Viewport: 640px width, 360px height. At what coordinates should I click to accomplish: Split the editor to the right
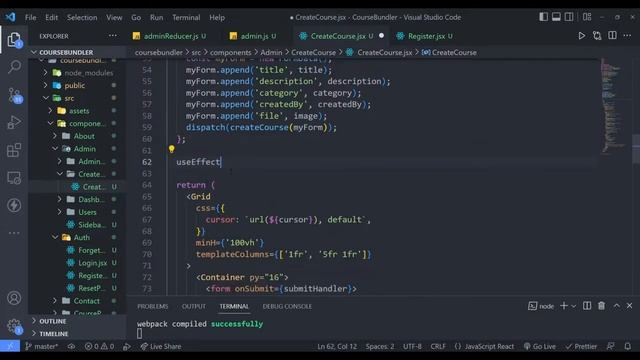[x=612, y=36]
